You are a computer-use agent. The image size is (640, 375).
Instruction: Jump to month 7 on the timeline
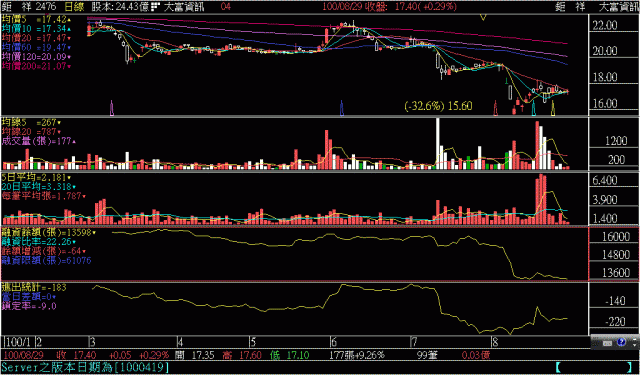(413, 341)
